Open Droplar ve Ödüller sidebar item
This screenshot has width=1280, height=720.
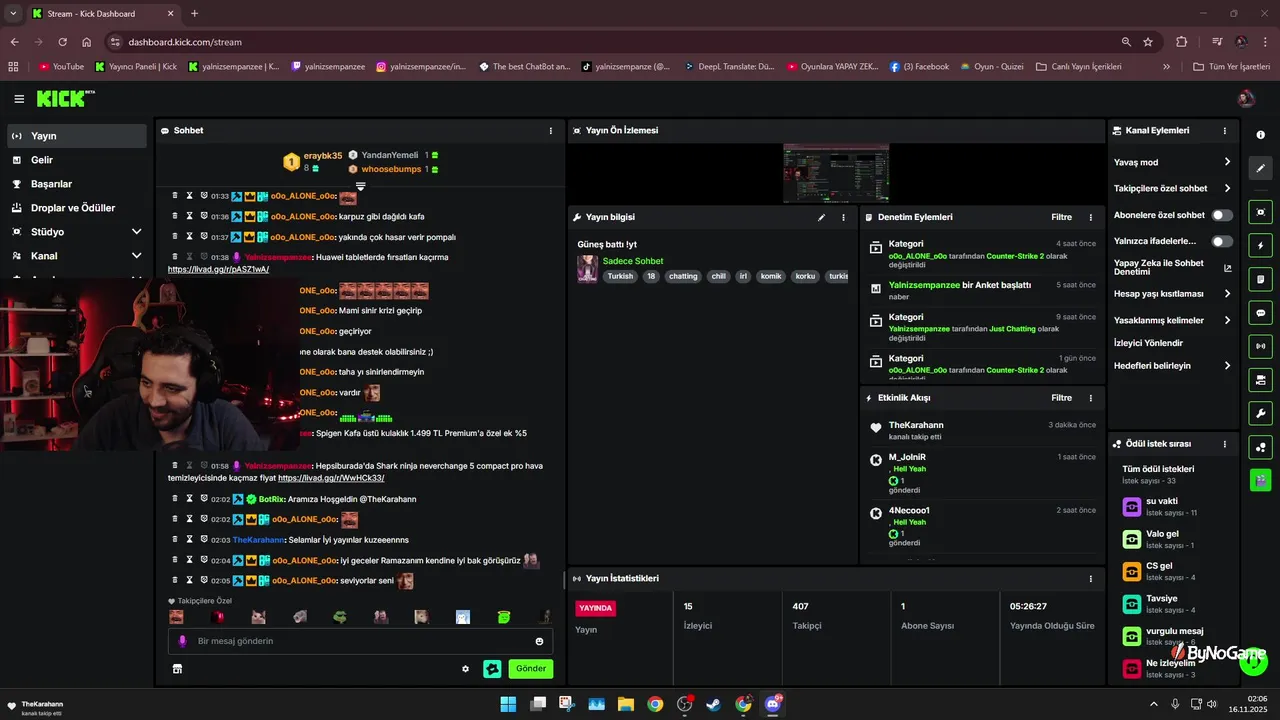[x=77, y=208]
